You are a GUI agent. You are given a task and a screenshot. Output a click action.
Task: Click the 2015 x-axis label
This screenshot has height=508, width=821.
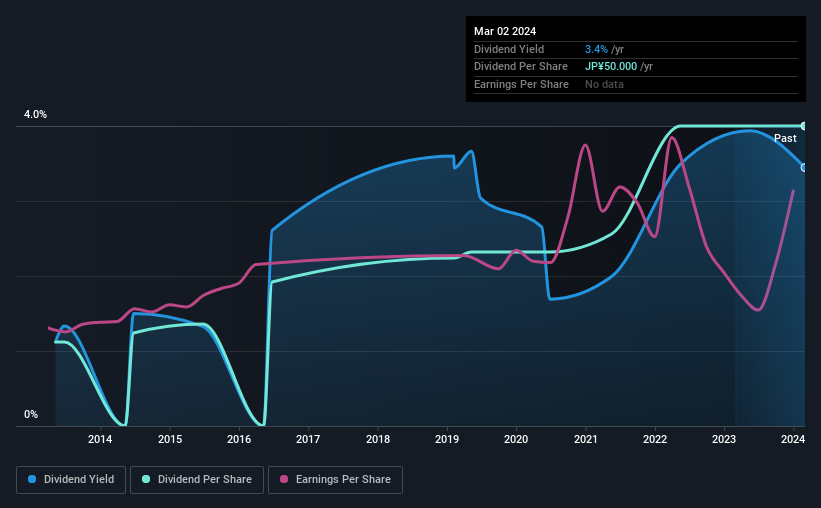click(170, 439)
